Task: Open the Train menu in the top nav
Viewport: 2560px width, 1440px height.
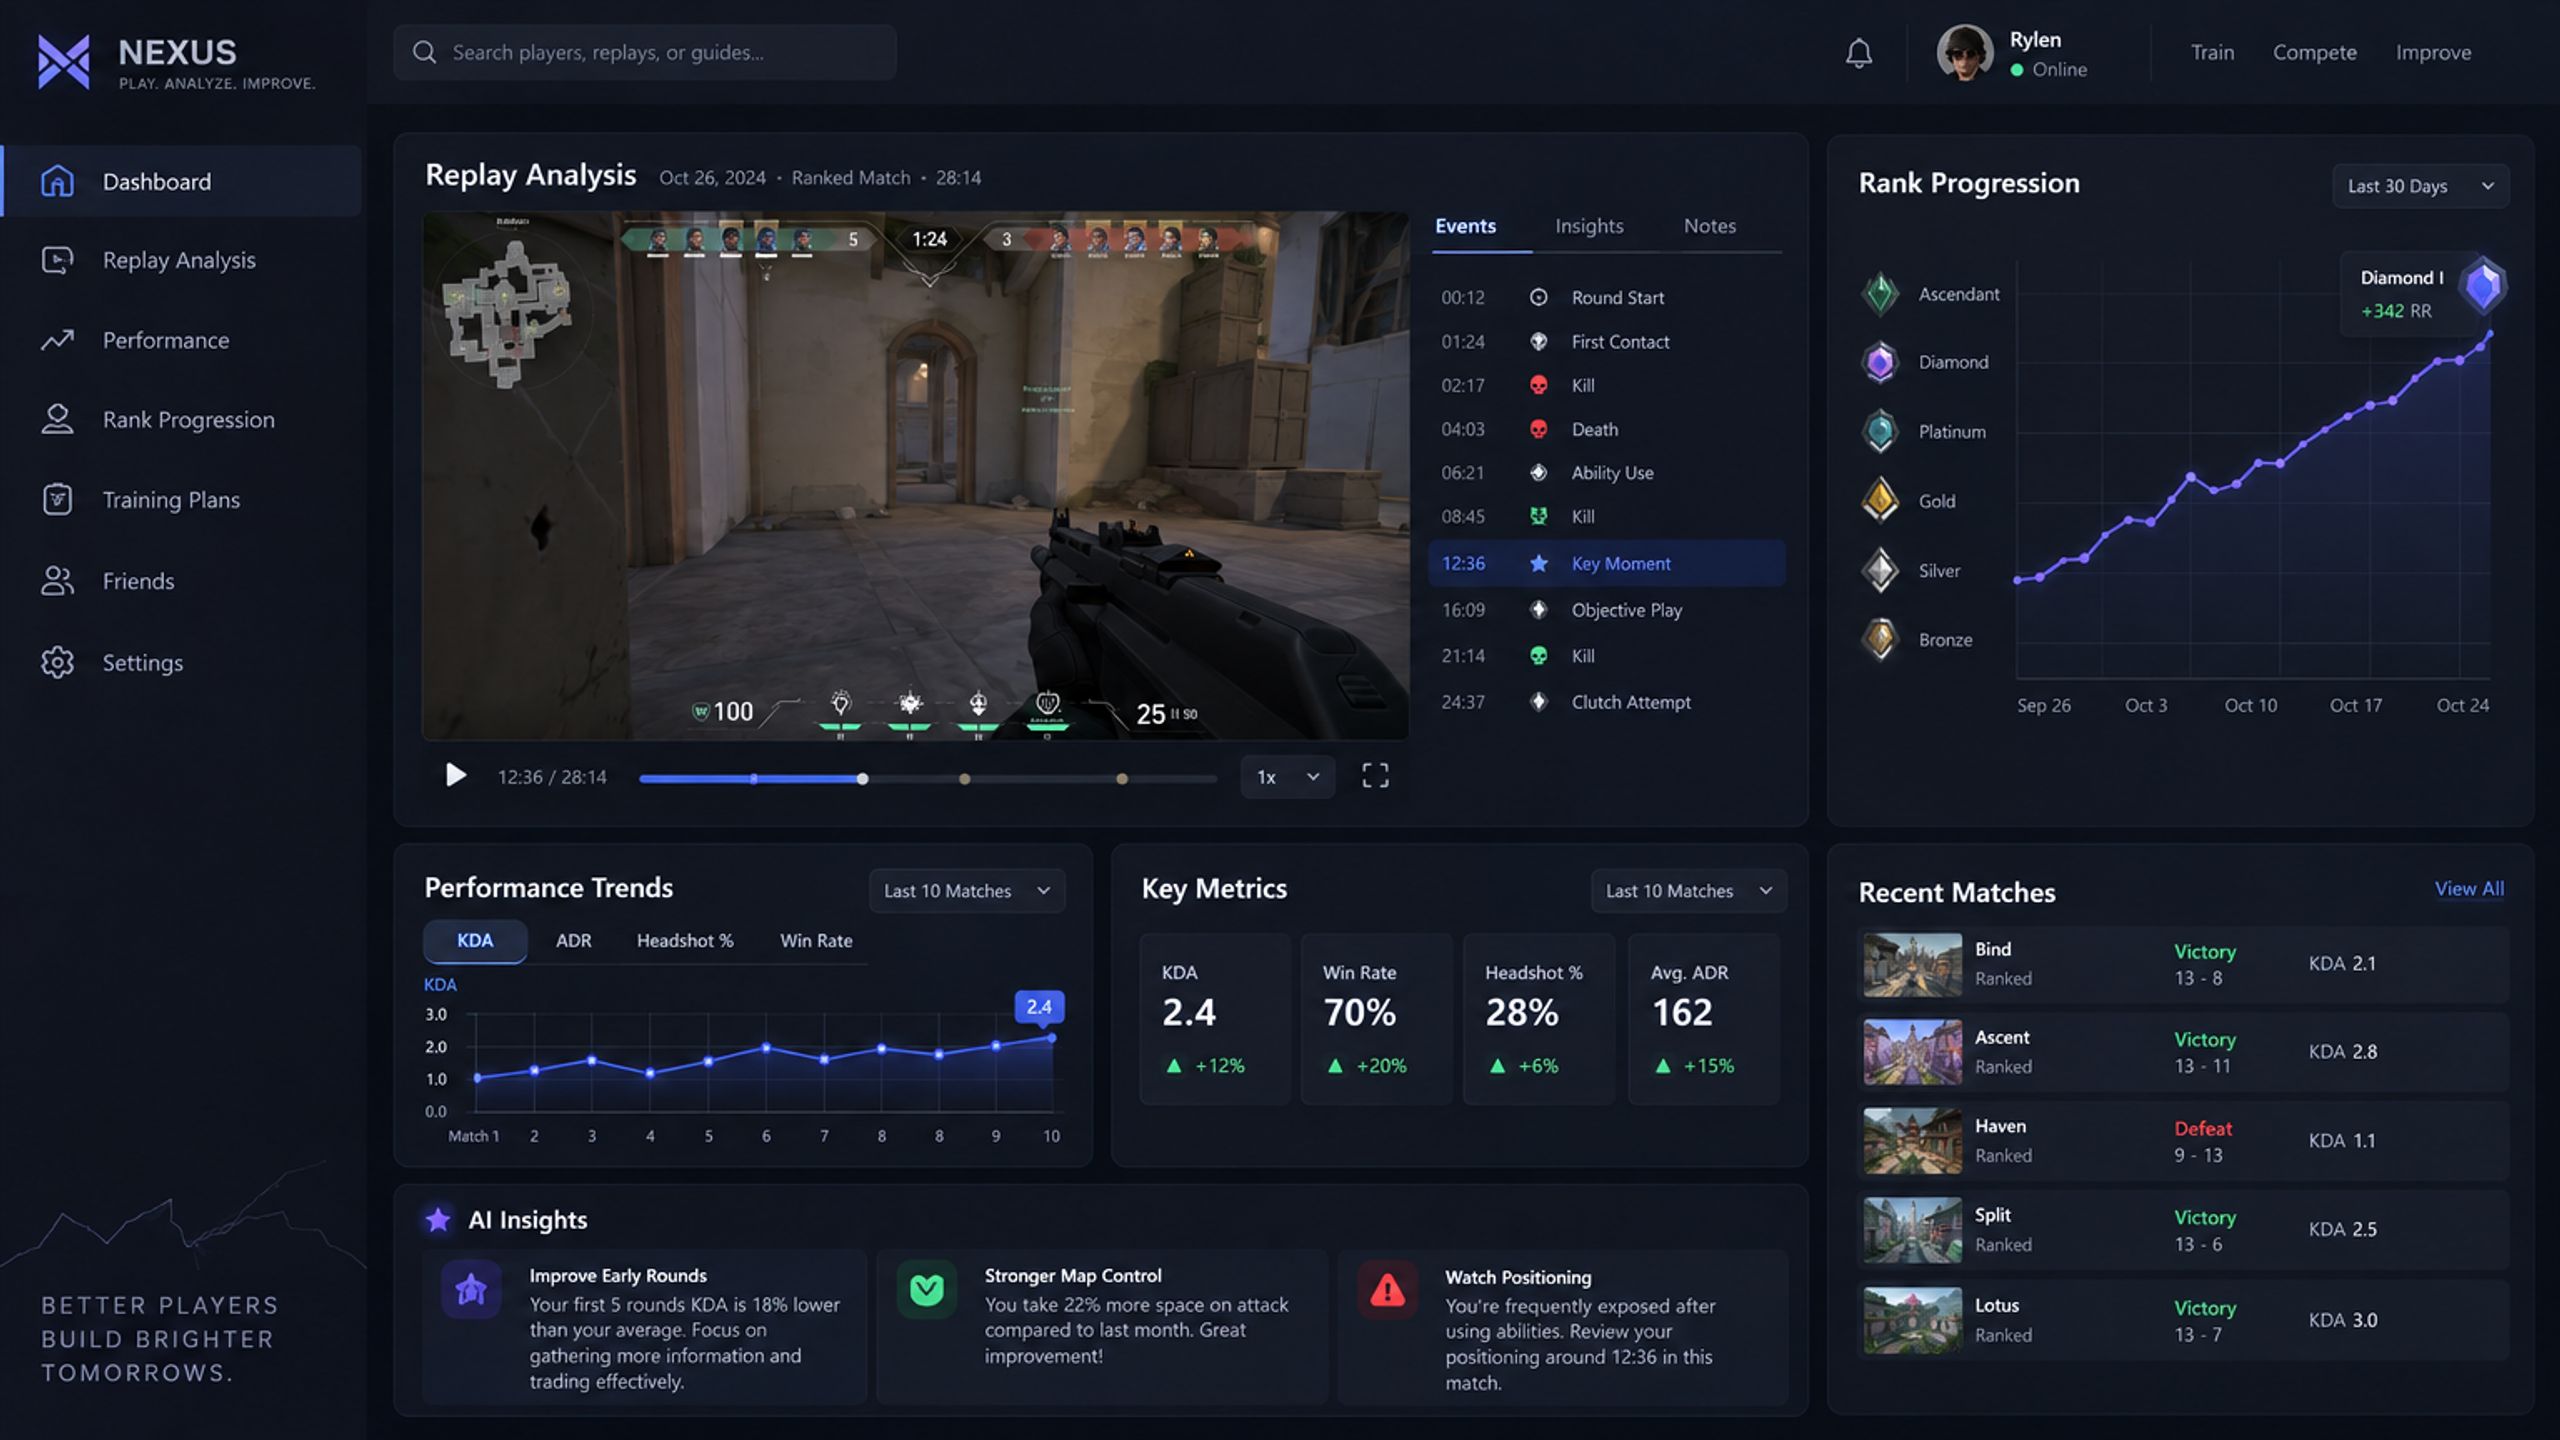Action: pyautogui.click(x=2212, y=52)
